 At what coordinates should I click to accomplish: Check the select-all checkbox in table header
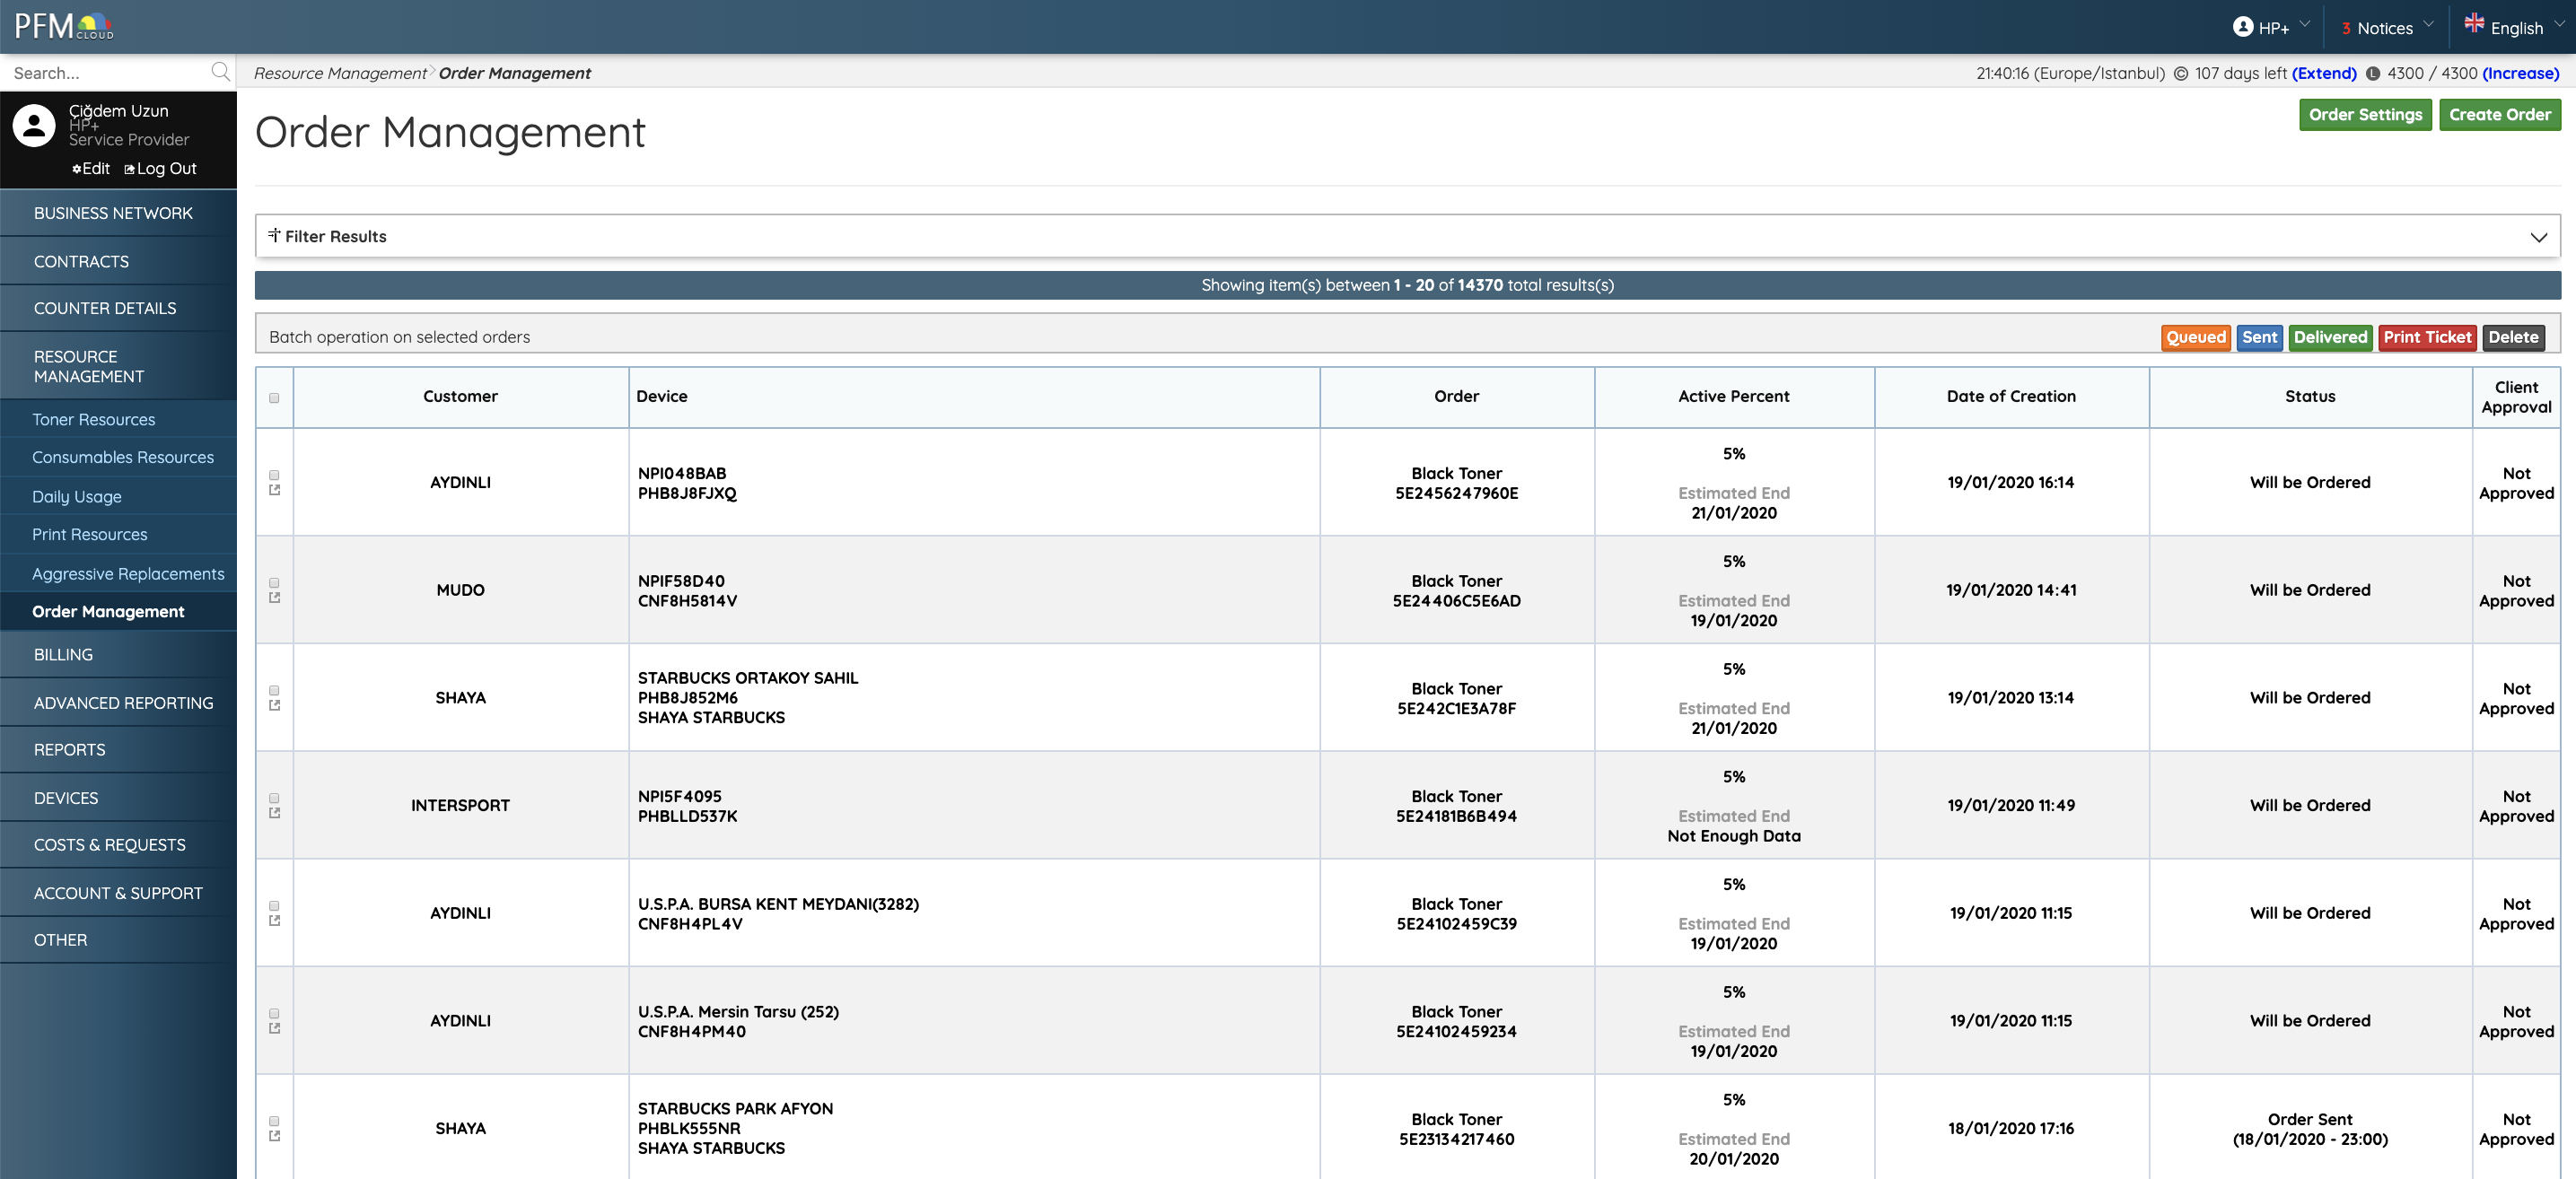(x=274, y=398)
